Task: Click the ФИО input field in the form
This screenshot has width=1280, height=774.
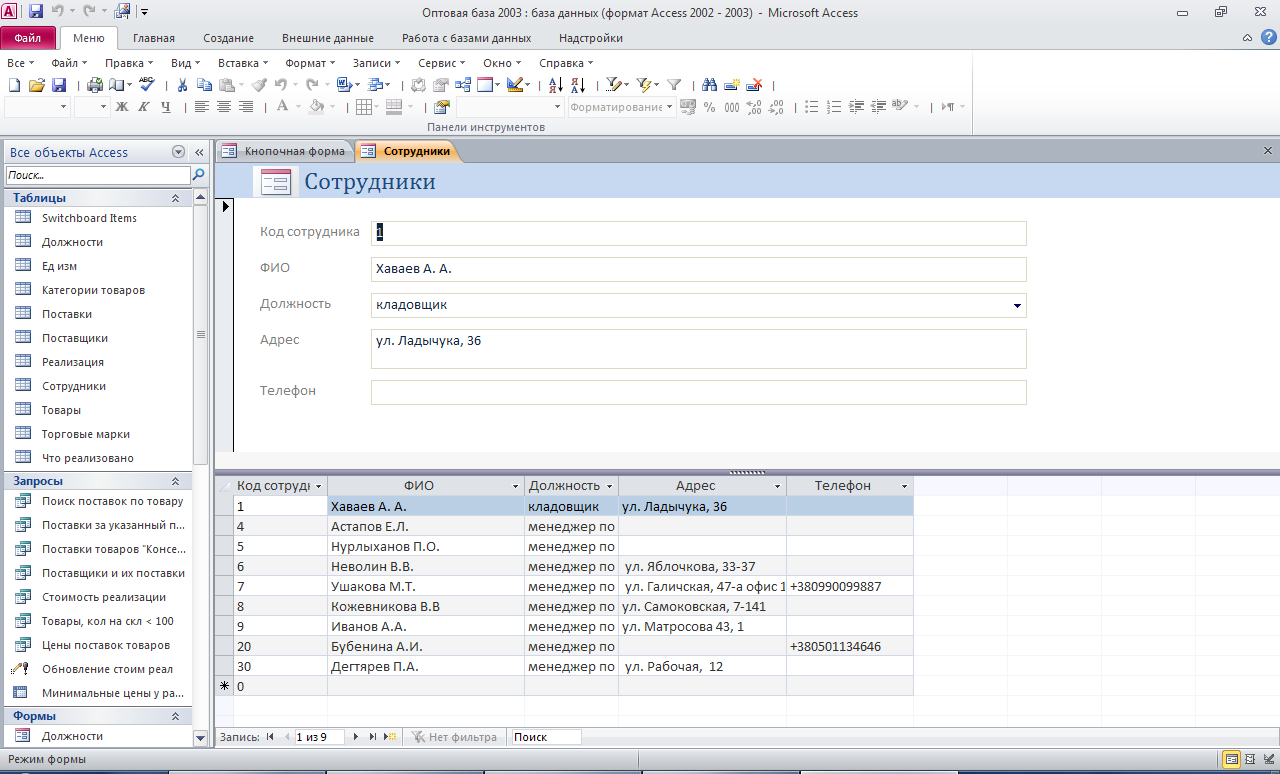Action: click(698, 269)
